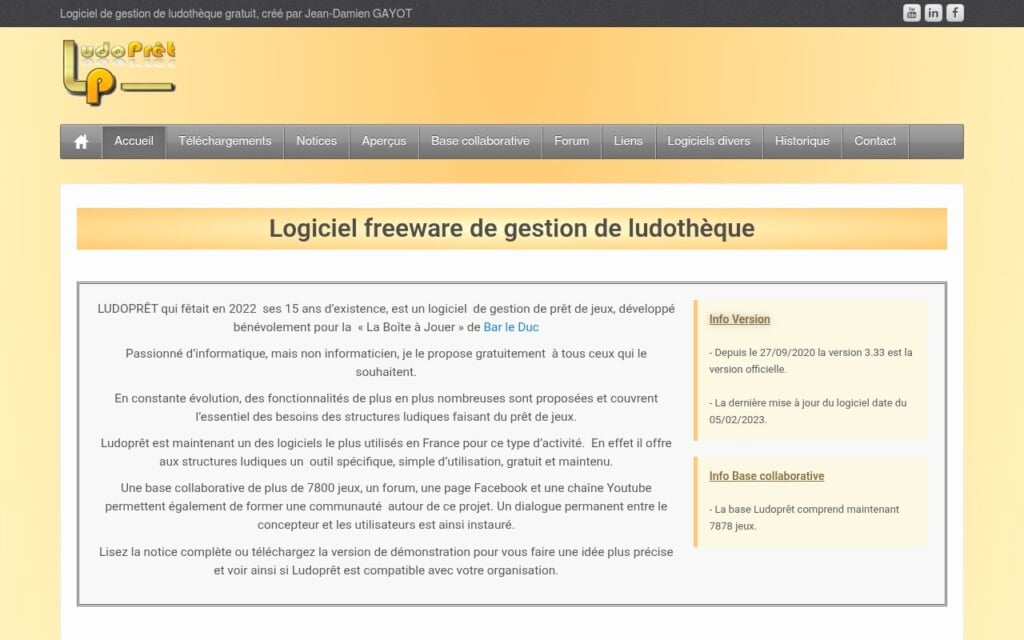Click the paragraph starting Passionné d'informatique
The height and width of the screenshot is (640, 1024).
386,362
